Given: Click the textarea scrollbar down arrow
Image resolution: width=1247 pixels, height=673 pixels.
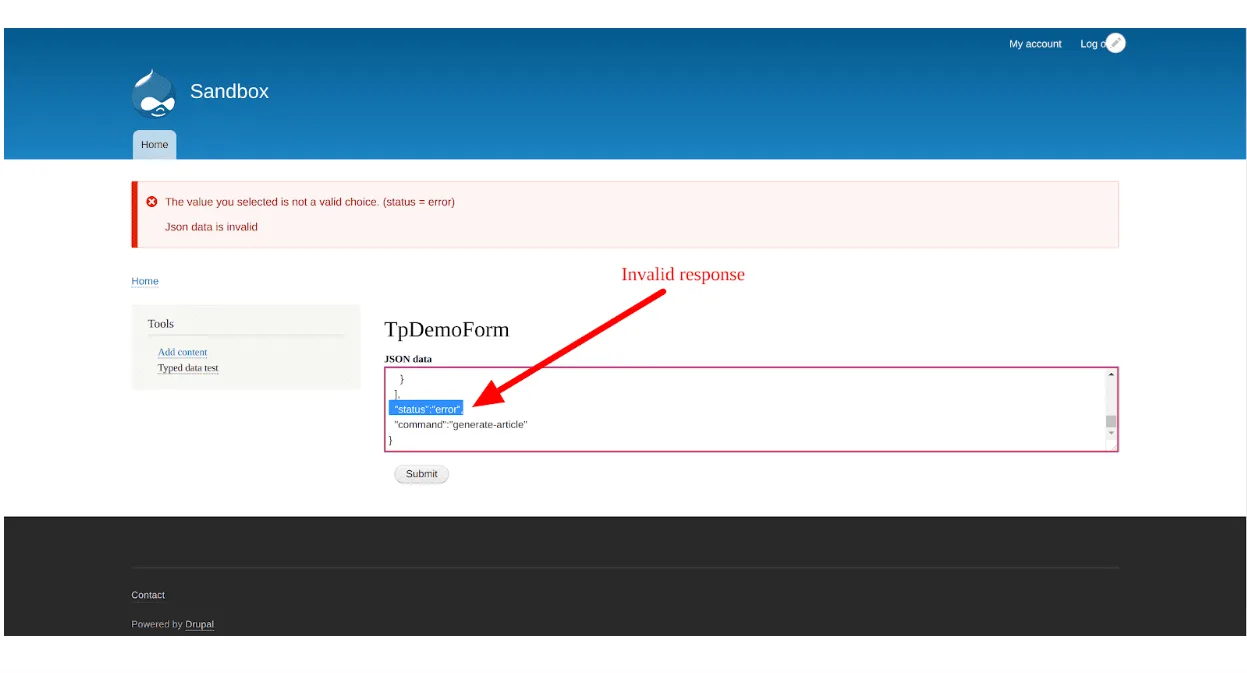Looking at the screenshot, I should point(1110,432).
